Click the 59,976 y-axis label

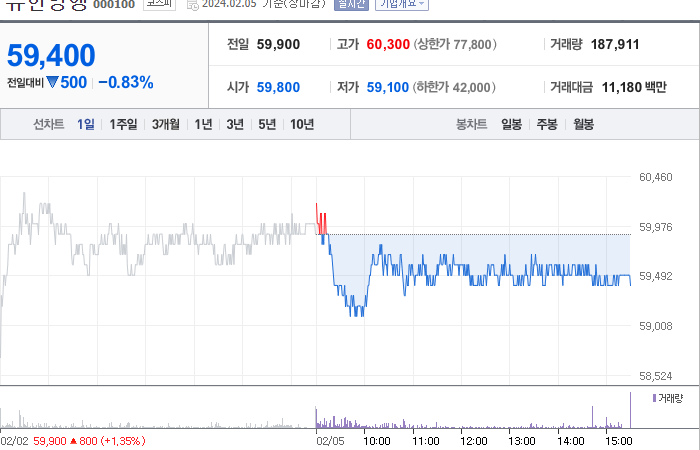pyautogui.click(x=655, y=227)
